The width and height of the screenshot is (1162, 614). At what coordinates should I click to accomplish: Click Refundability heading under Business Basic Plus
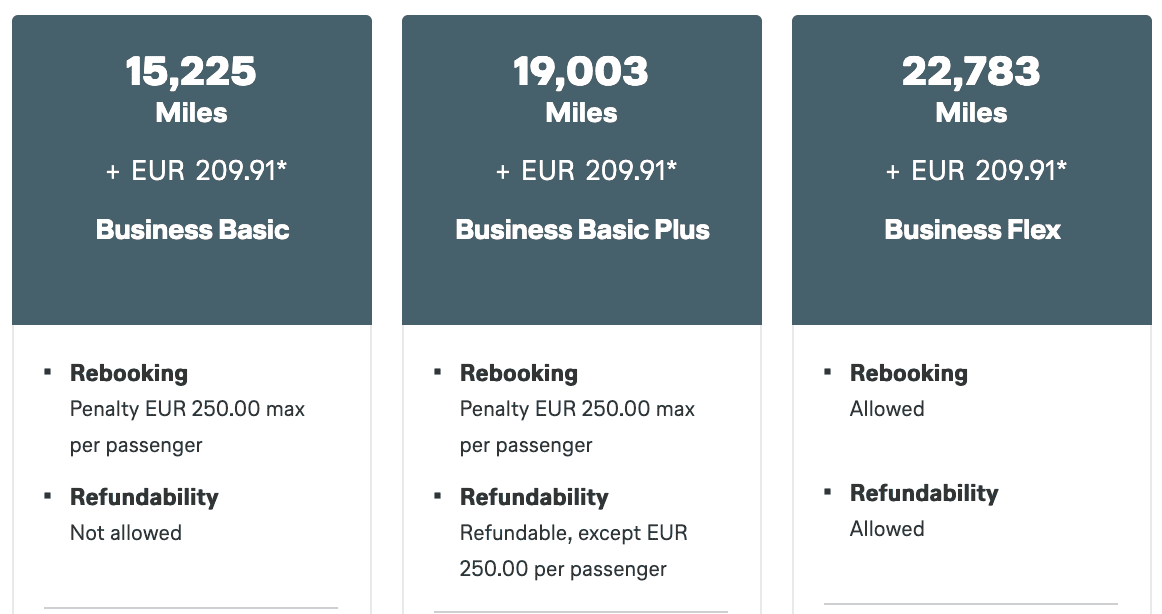pos(534,497)
